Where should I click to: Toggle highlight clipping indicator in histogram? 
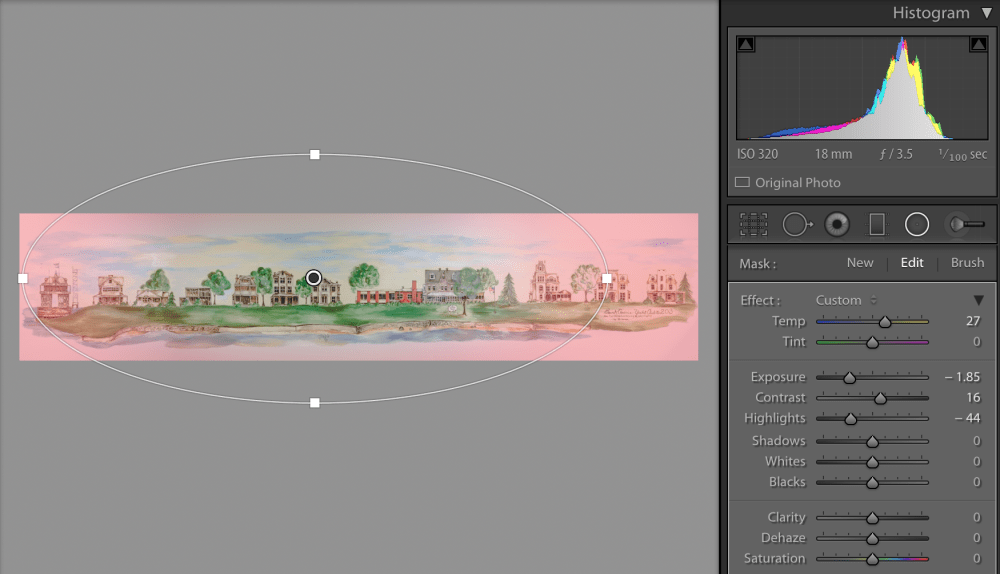(x=978, y=44)
